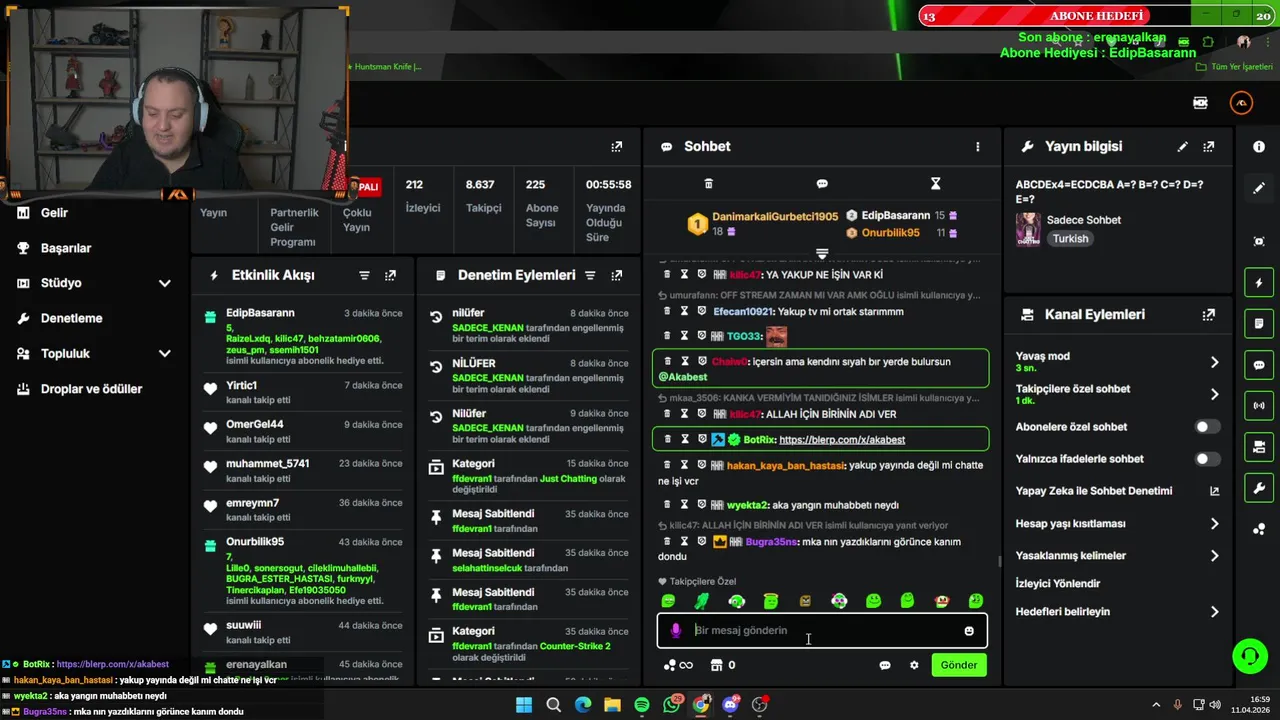Pop out the Yayın bilgisi panel
The image size is (1280, 720).
(1209, 146)
